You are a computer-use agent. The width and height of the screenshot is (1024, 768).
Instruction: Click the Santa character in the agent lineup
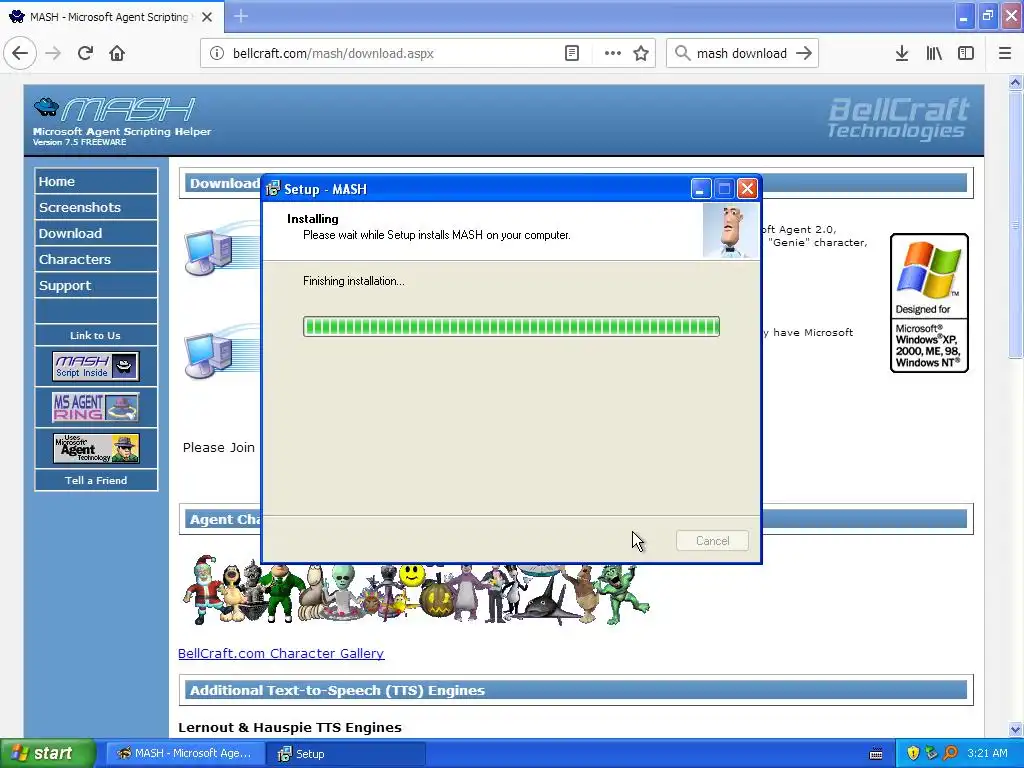click(202, 590)
